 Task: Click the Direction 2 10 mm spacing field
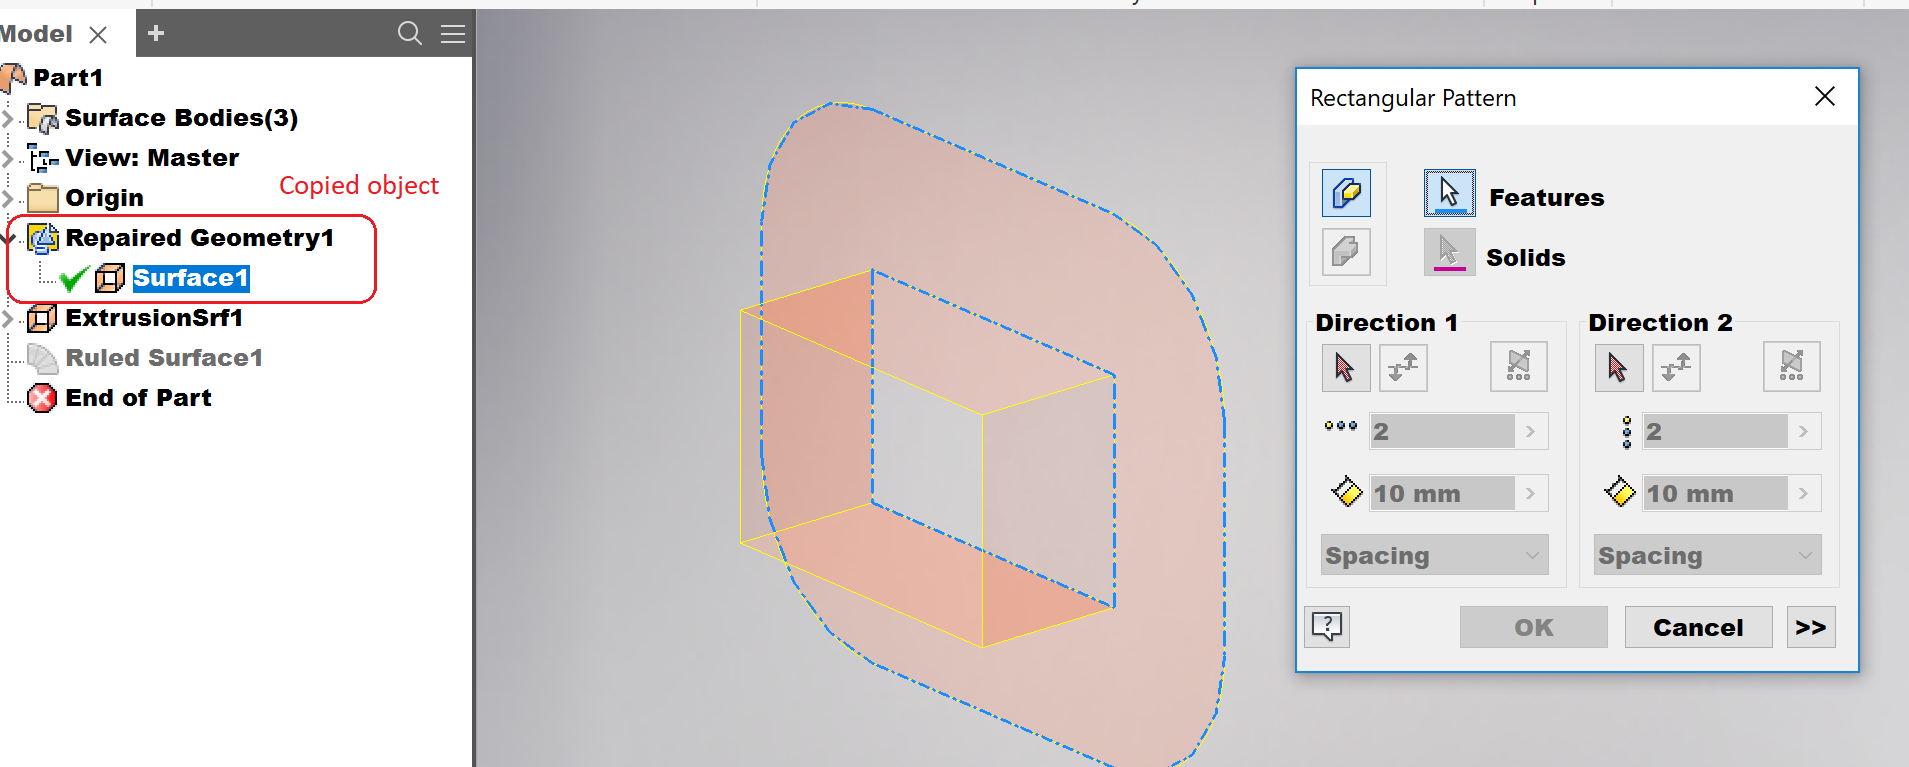[1715, 494]
